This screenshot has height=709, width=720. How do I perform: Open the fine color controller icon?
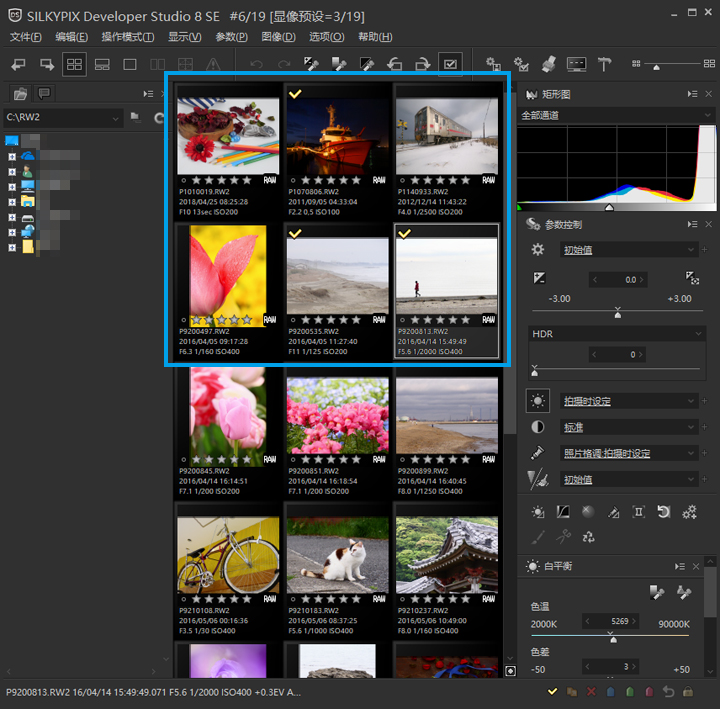coord(613,512)
